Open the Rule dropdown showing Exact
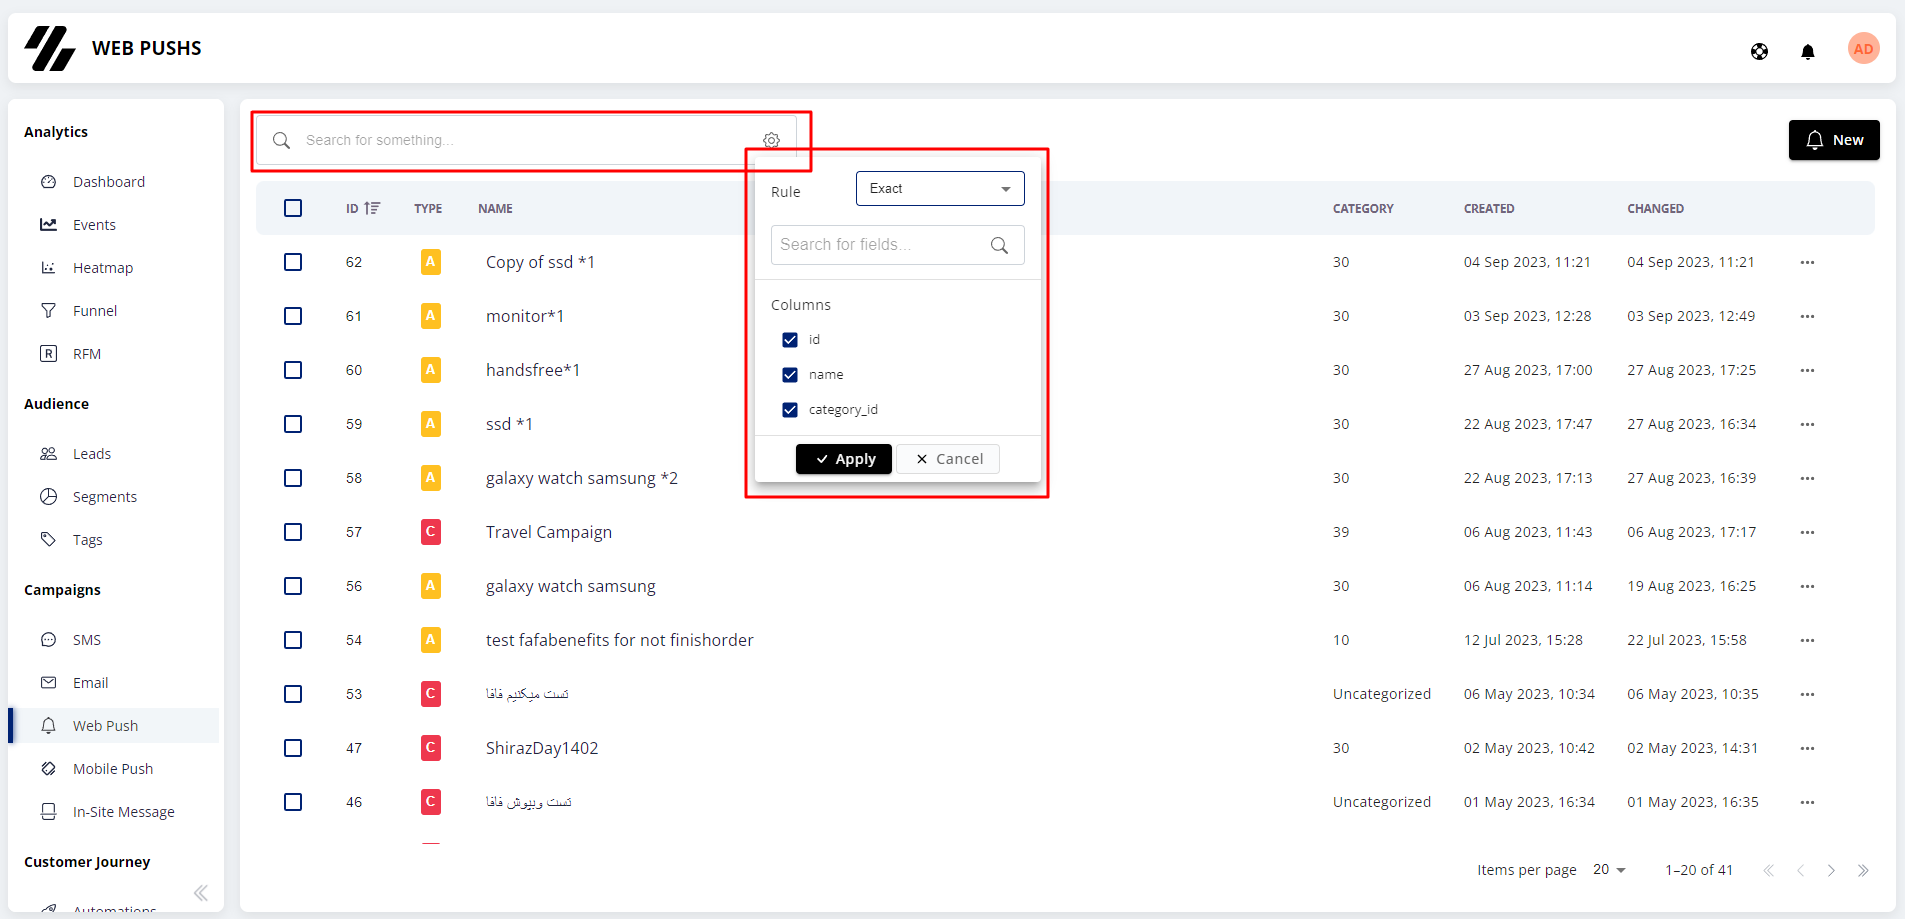 tap(940, 189)
